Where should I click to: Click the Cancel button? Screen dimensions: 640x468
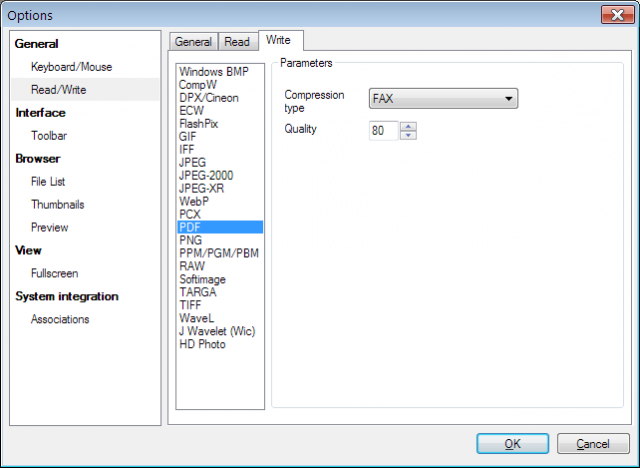593,444
